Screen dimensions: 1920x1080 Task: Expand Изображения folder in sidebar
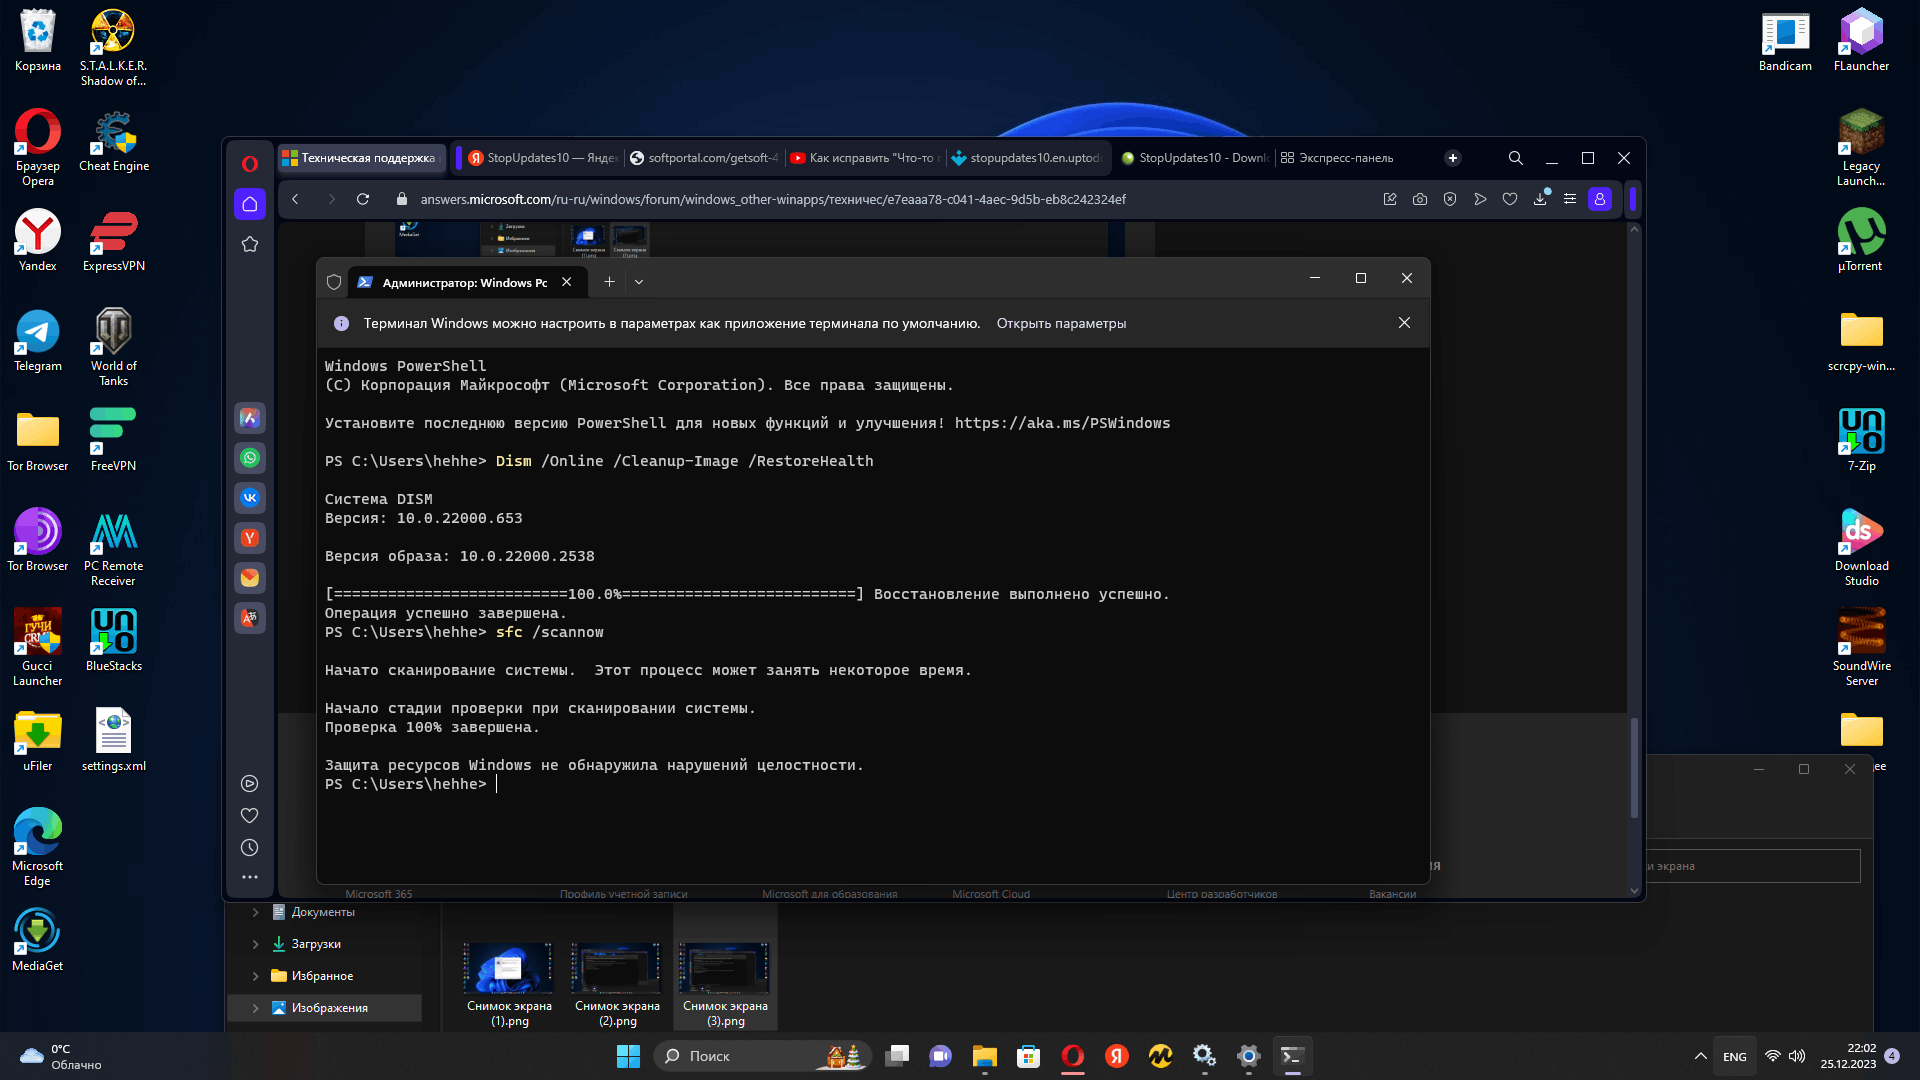click(x=256, y=1007)
